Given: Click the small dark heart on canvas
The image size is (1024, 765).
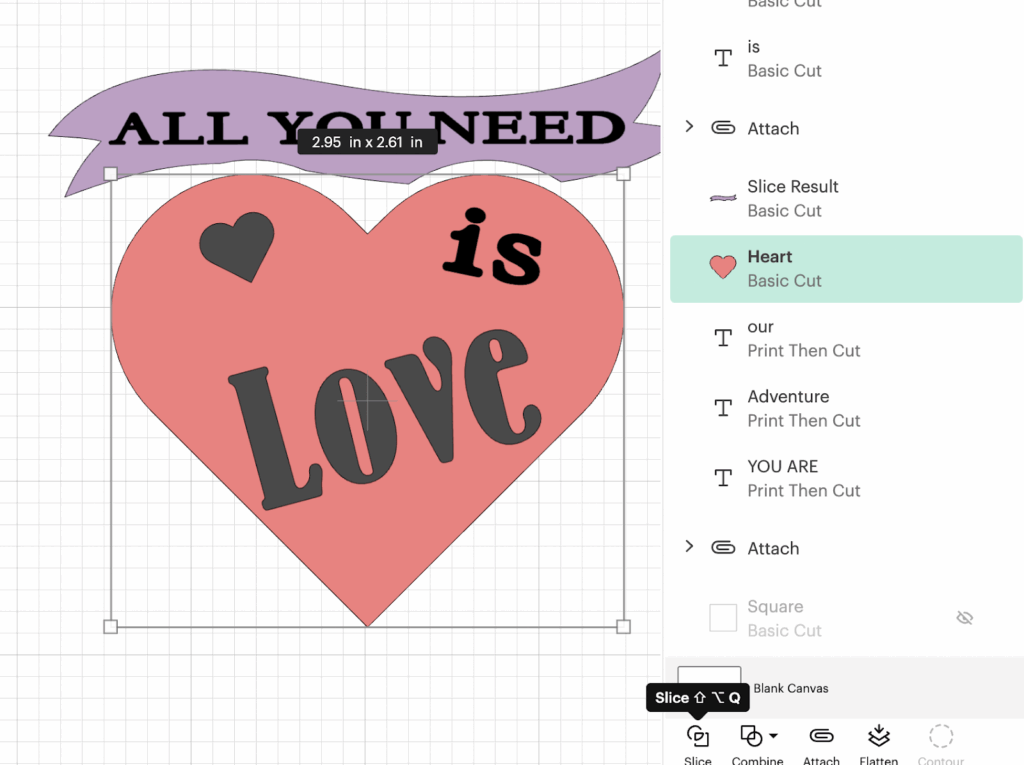Looking at the screenshot, I should click(x=237, y=244).
